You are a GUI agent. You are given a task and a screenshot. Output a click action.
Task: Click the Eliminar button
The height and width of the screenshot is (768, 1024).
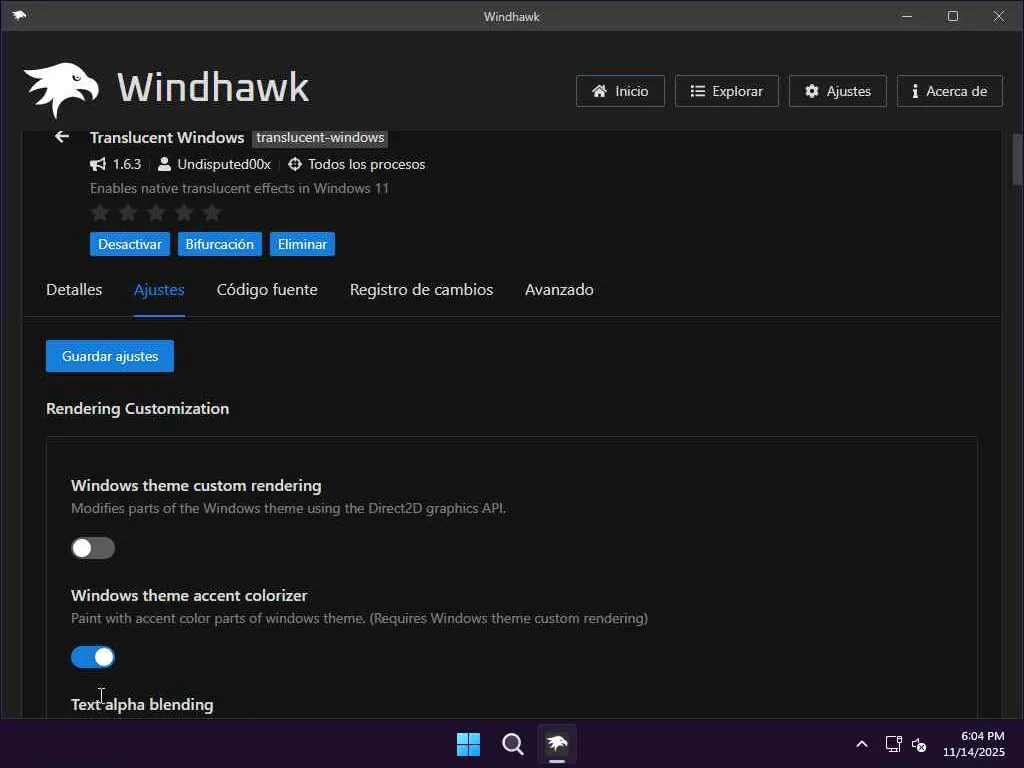point(302,244)
